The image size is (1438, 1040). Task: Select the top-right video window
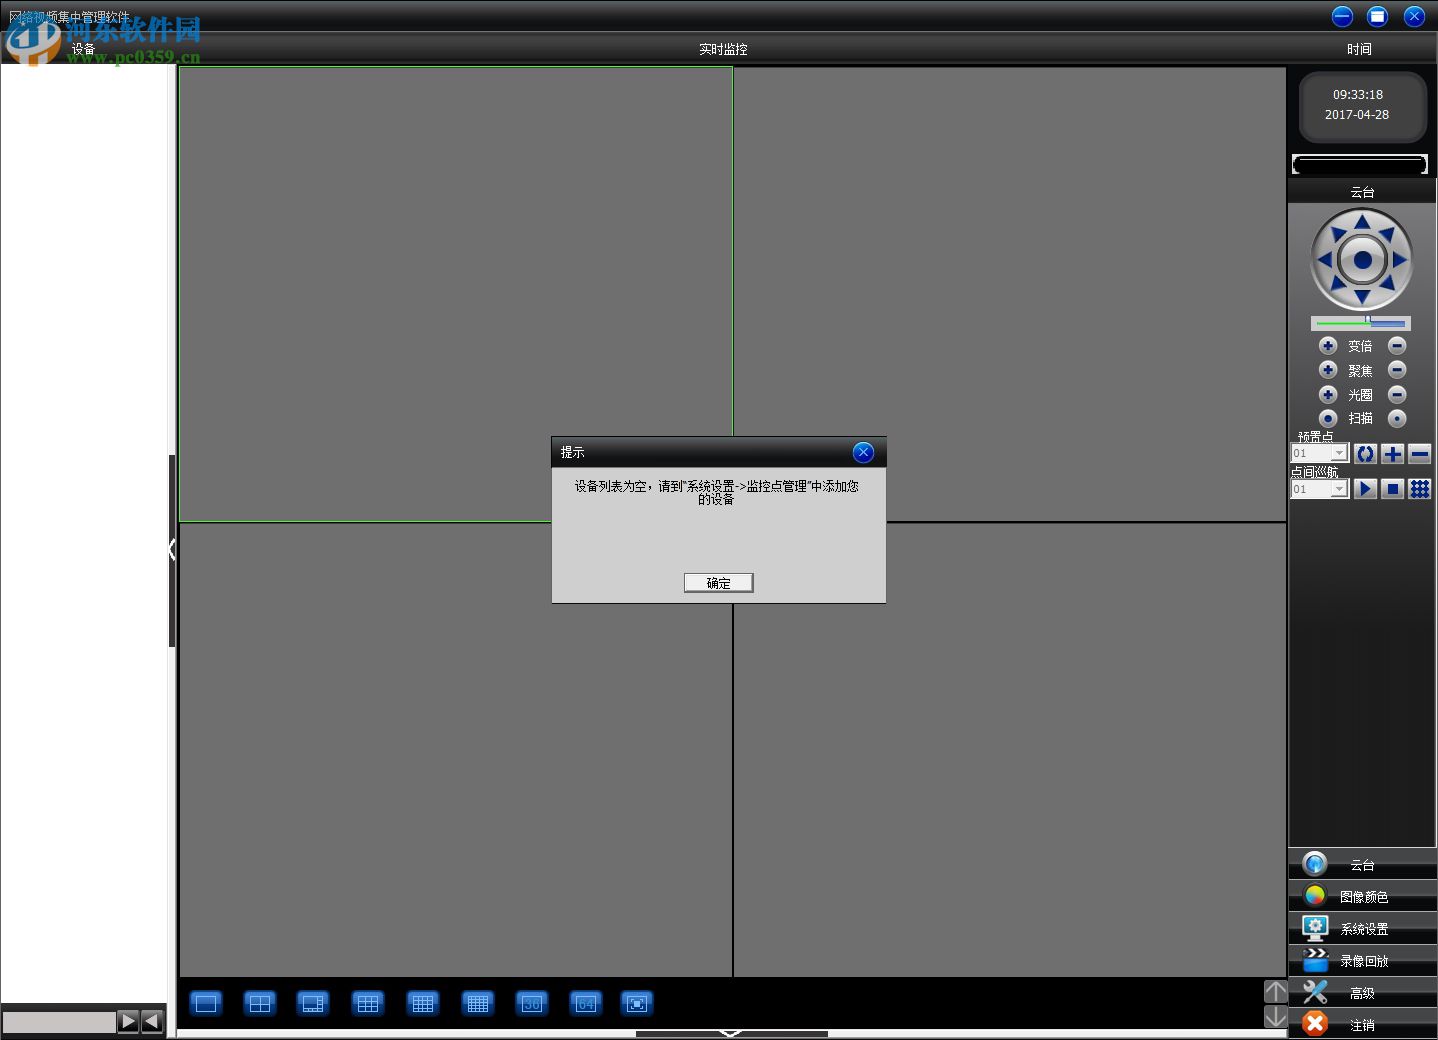point(1010,294)
